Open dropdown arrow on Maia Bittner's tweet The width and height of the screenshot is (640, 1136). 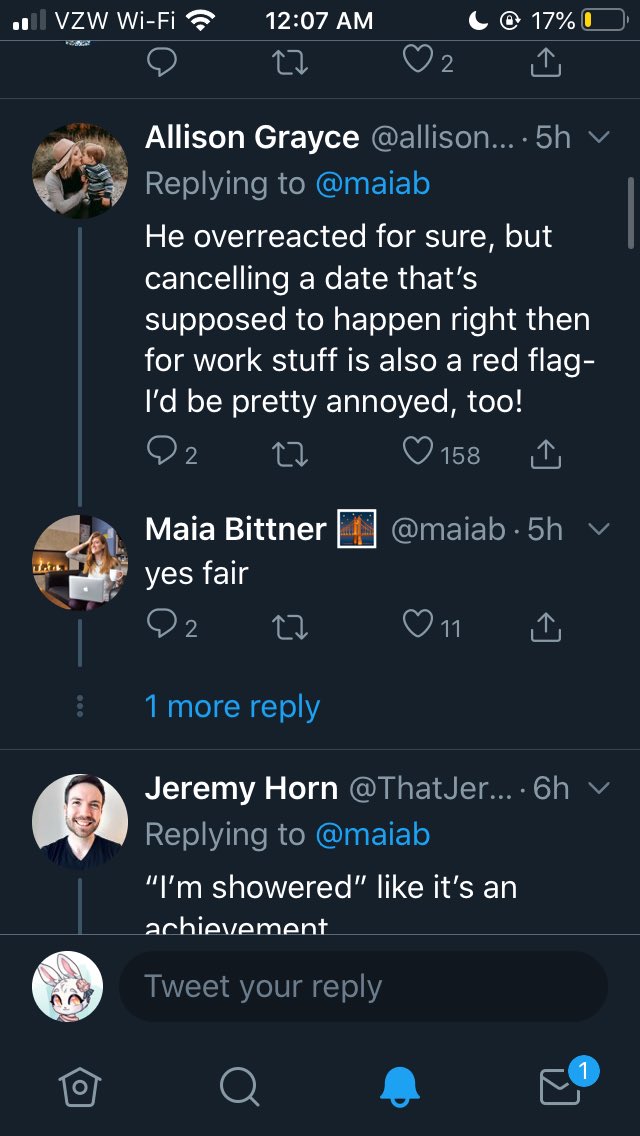coord(600,530)
